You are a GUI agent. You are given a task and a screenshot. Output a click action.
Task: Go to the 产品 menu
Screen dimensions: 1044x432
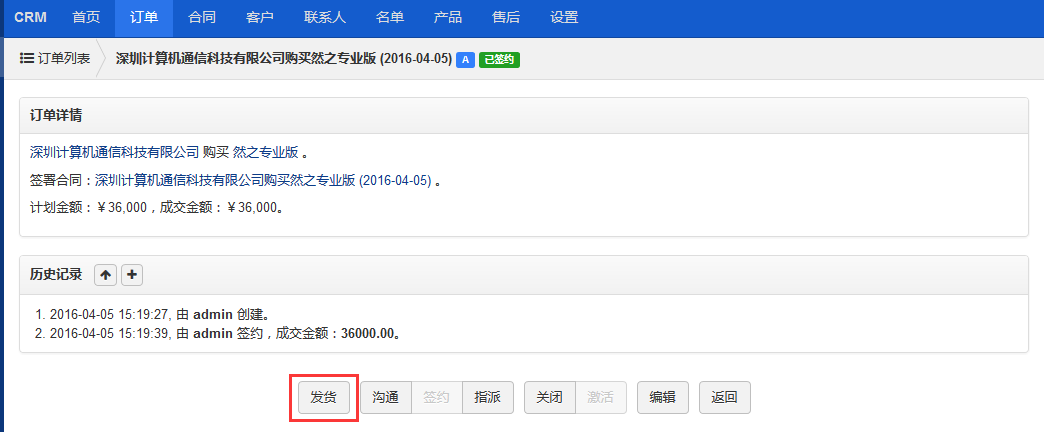447,18
